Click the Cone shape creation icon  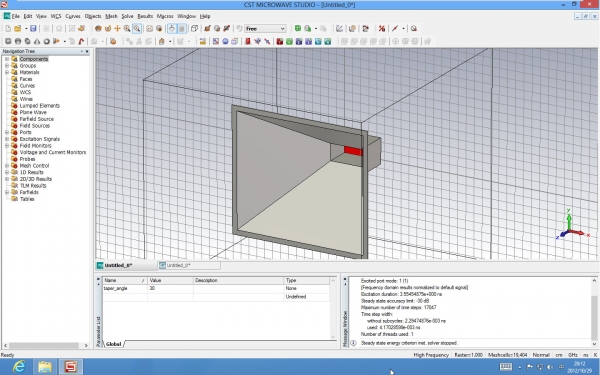click(x=37, y=41)
